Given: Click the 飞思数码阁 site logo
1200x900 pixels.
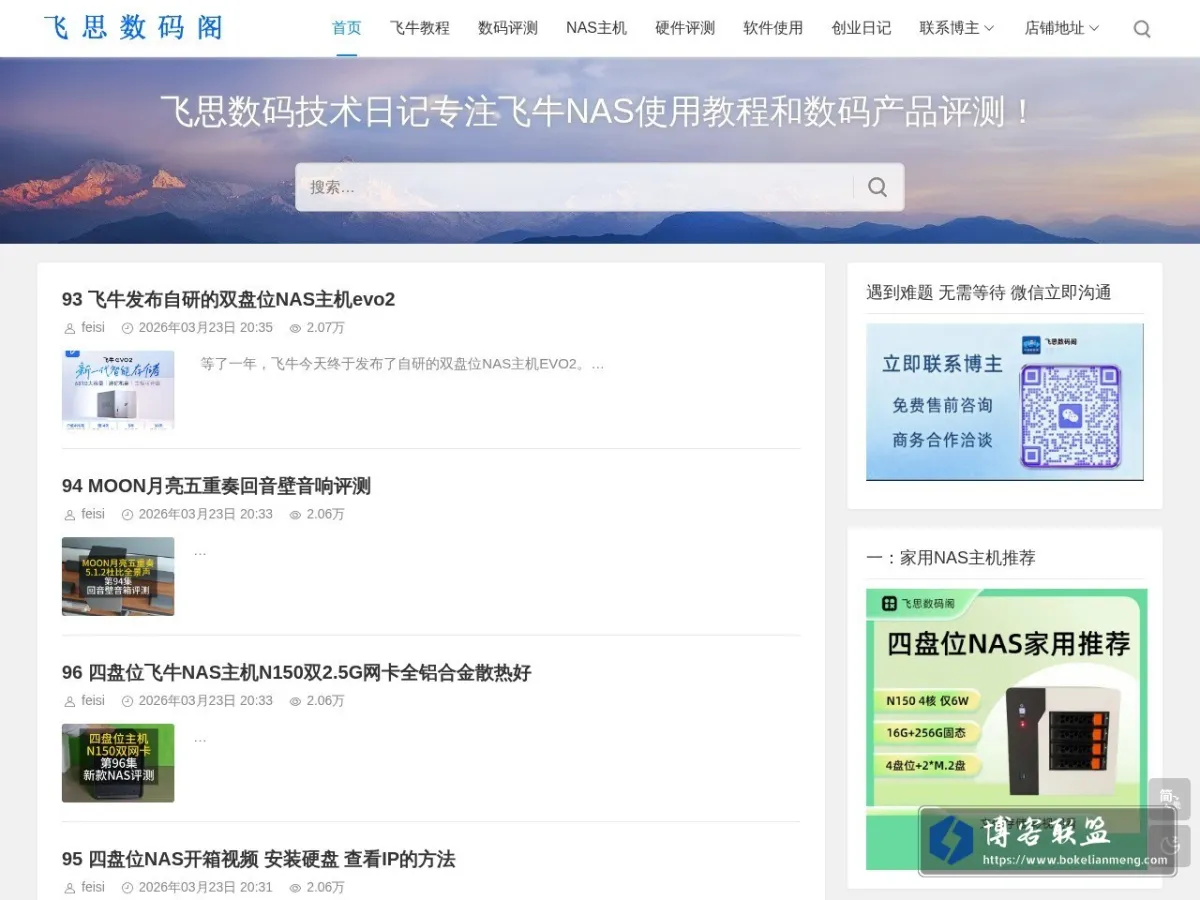Looking at the screenshot, I should 134,28.
